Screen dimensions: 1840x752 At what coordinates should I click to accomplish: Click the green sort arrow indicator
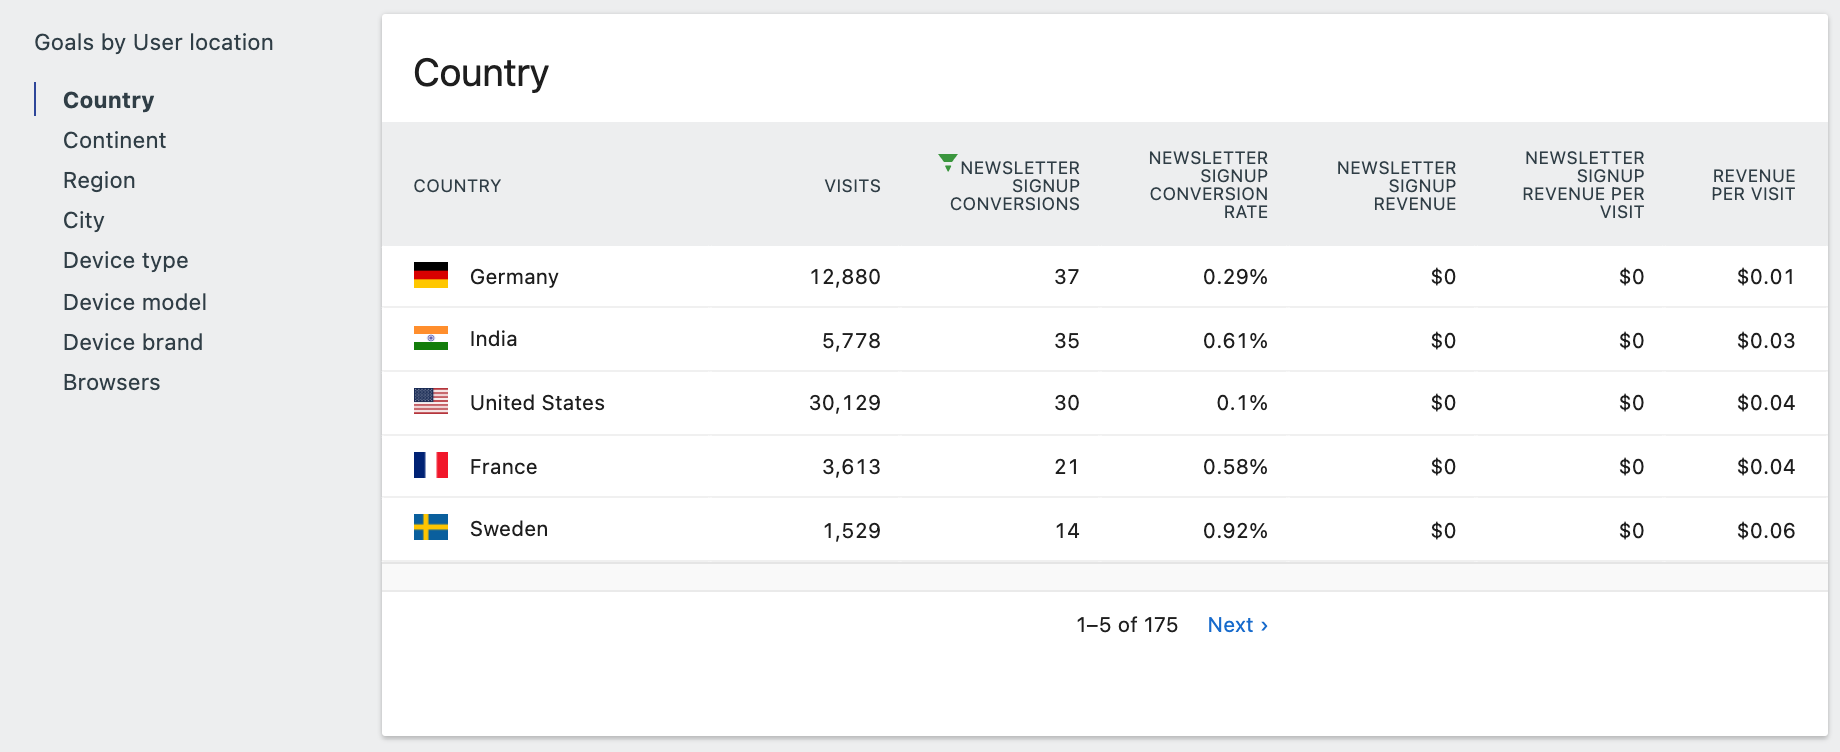[947, 162]
